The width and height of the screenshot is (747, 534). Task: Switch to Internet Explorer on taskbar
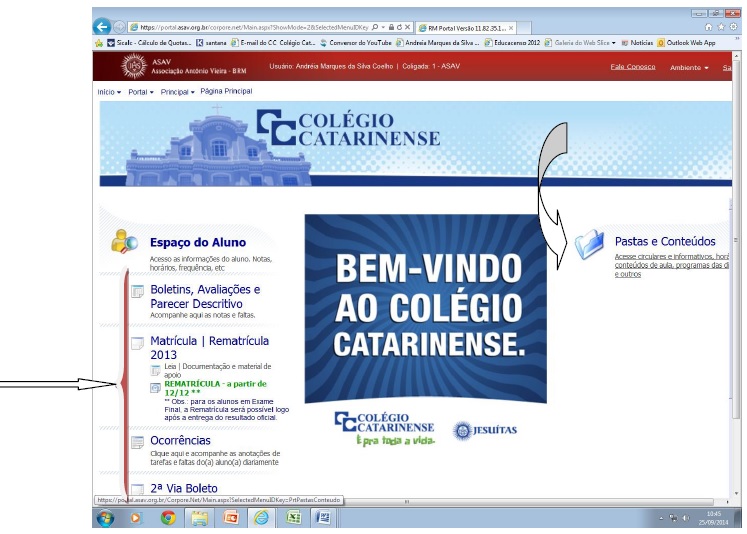pos(261,518)
